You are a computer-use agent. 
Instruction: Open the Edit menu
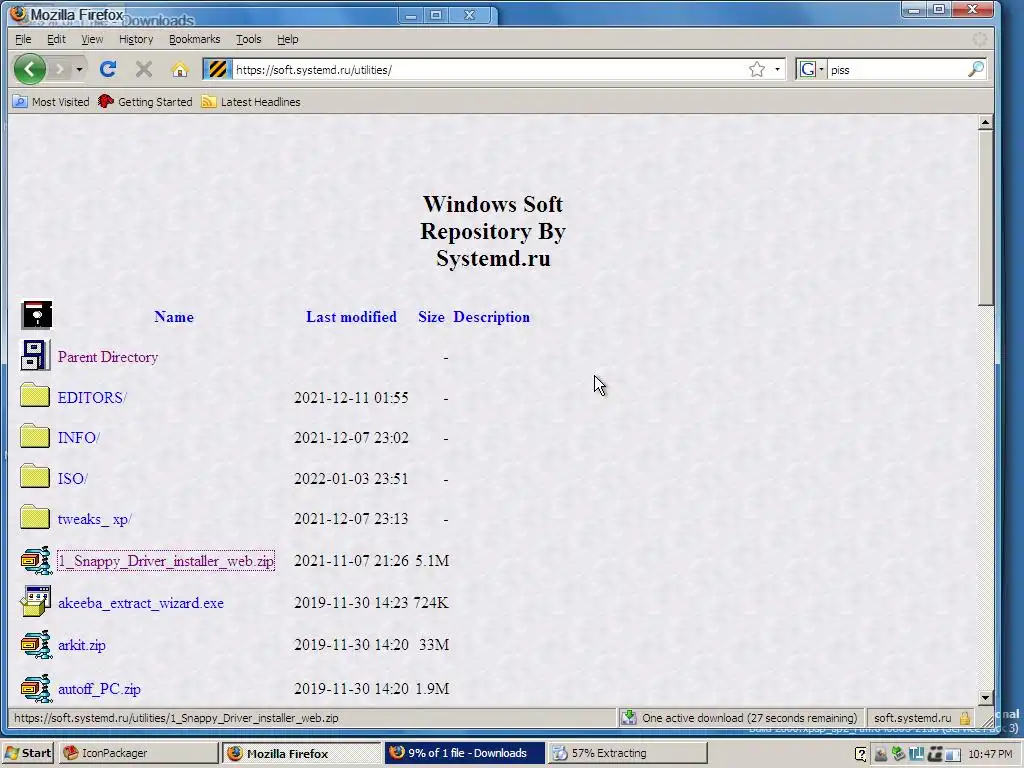pos(56,39)
